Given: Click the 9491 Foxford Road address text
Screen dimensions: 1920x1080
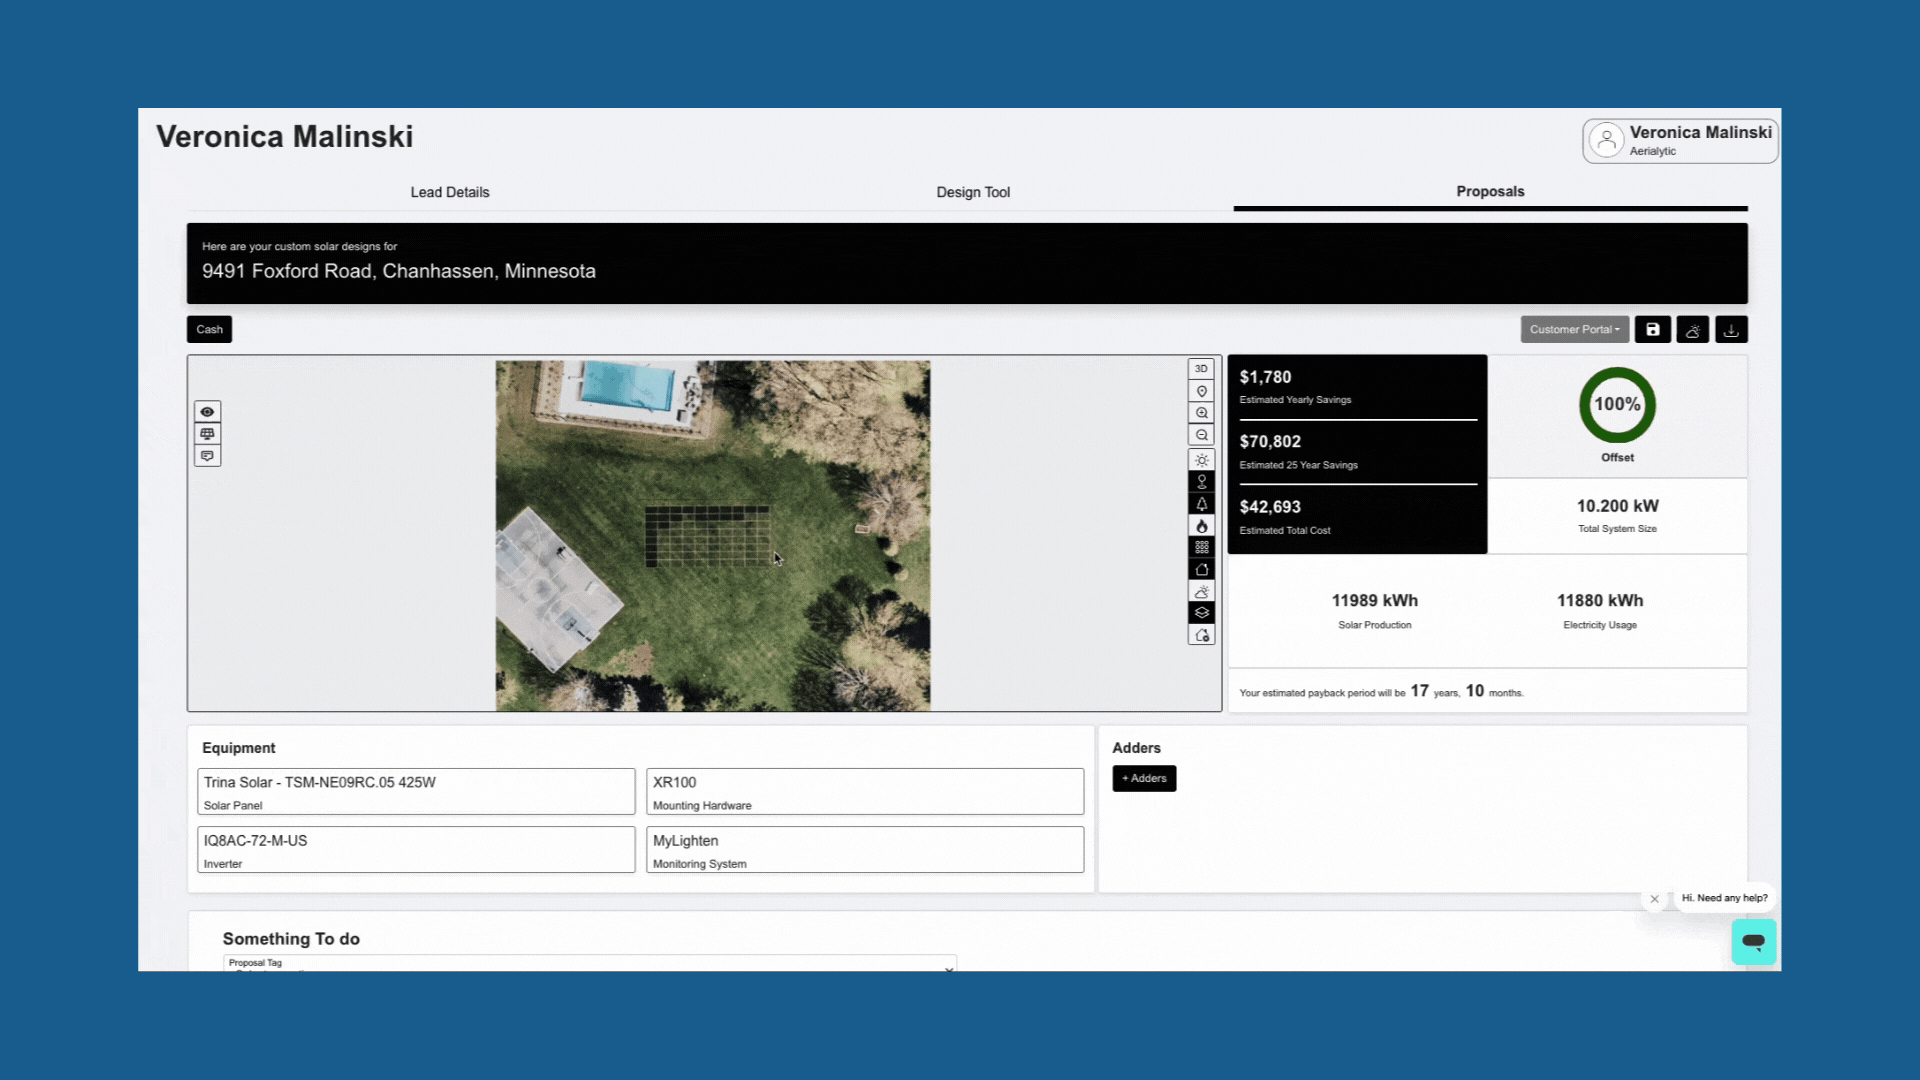Looking at the screenshot, I should pos(398,271).
